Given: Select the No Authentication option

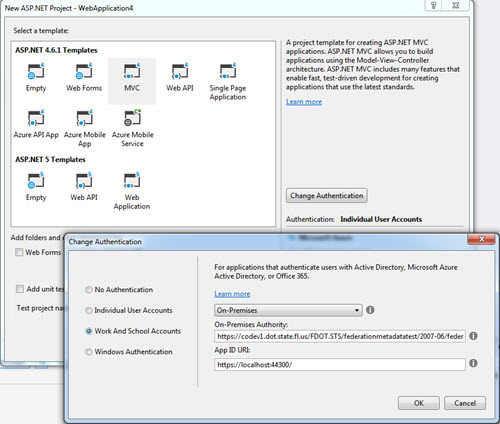Looking at the screenshot, I should [89, 290].
